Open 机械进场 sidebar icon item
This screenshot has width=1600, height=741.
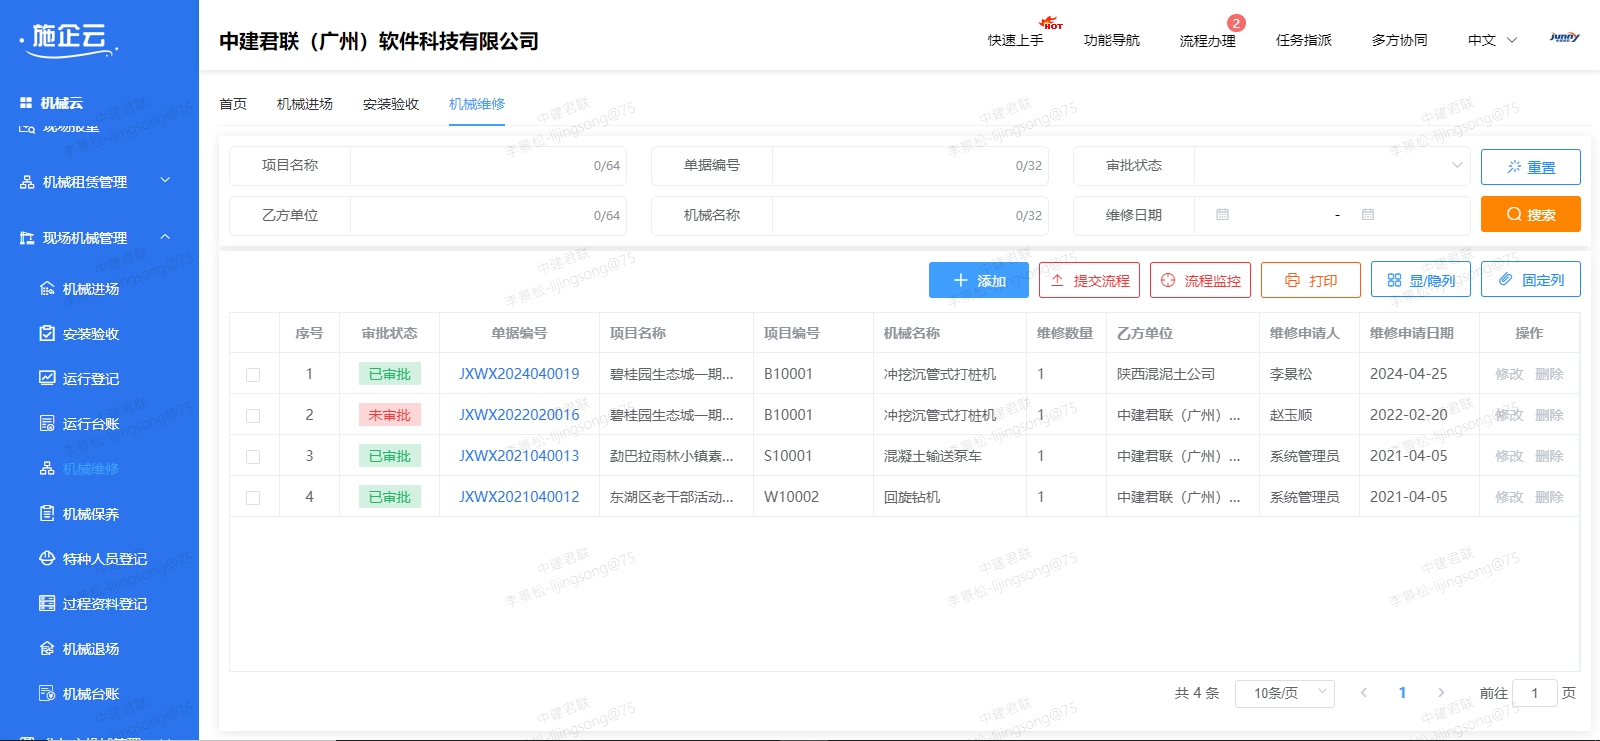47,289
